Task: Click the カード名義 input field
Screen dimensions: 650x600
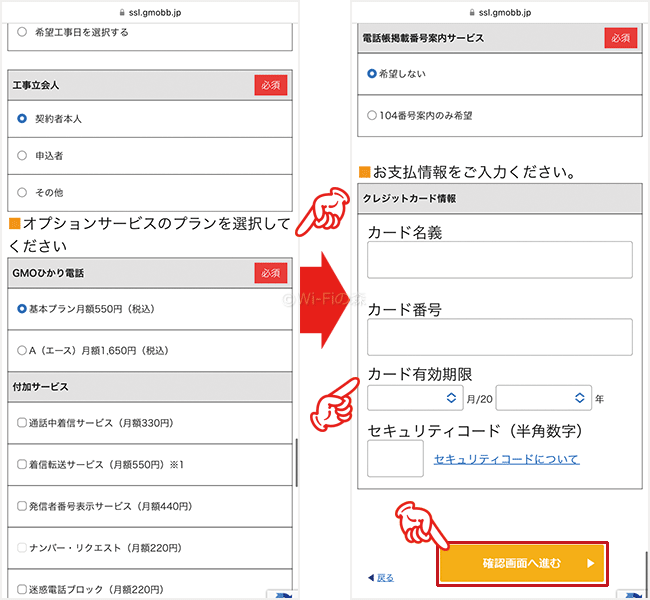Action: 500,260
